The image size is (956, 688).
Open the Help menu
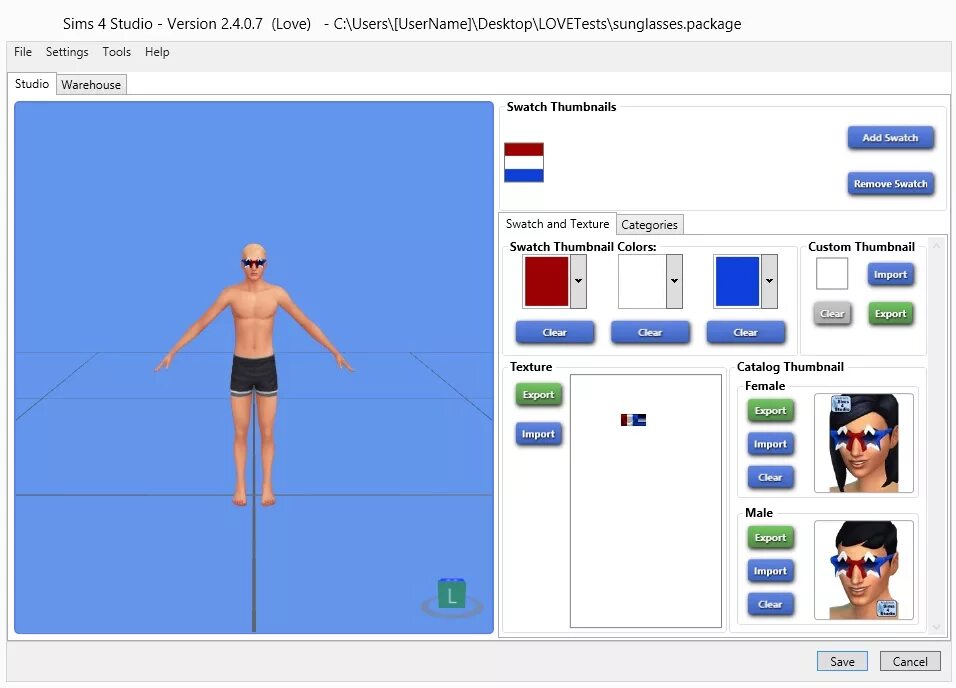click(157, 52)
